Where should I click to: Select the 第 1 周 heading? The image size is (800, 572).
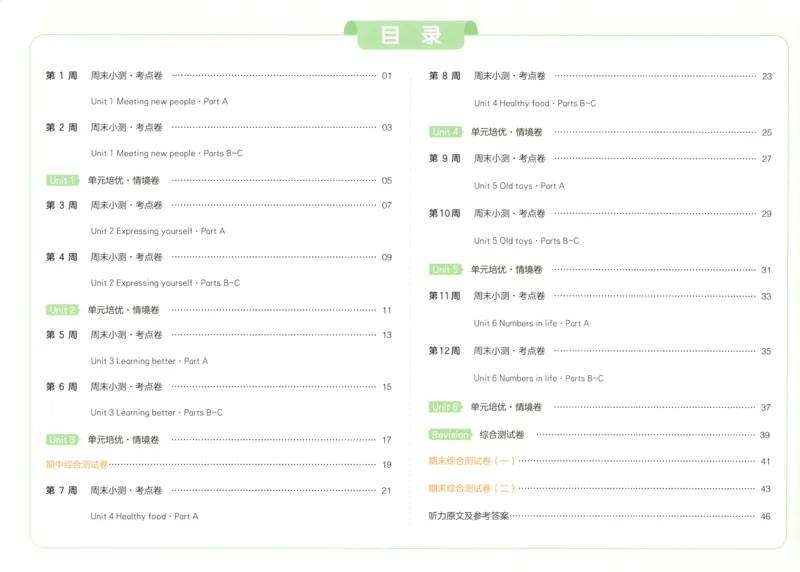[62, 76]
